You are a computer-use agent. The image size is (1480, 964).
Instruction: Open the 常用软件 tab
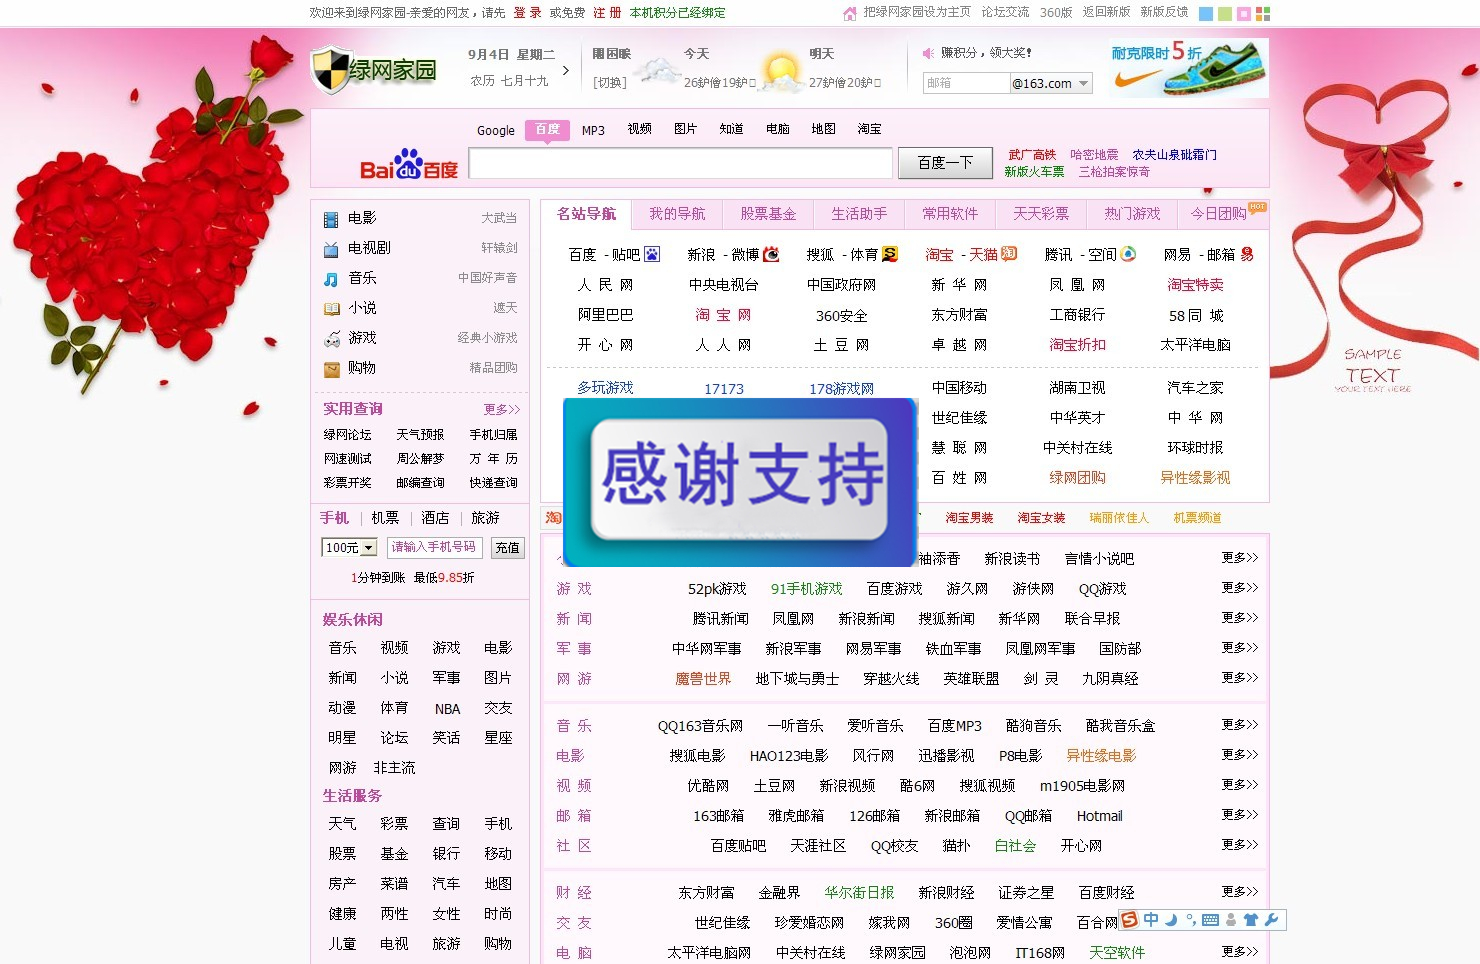pos(950,214)
